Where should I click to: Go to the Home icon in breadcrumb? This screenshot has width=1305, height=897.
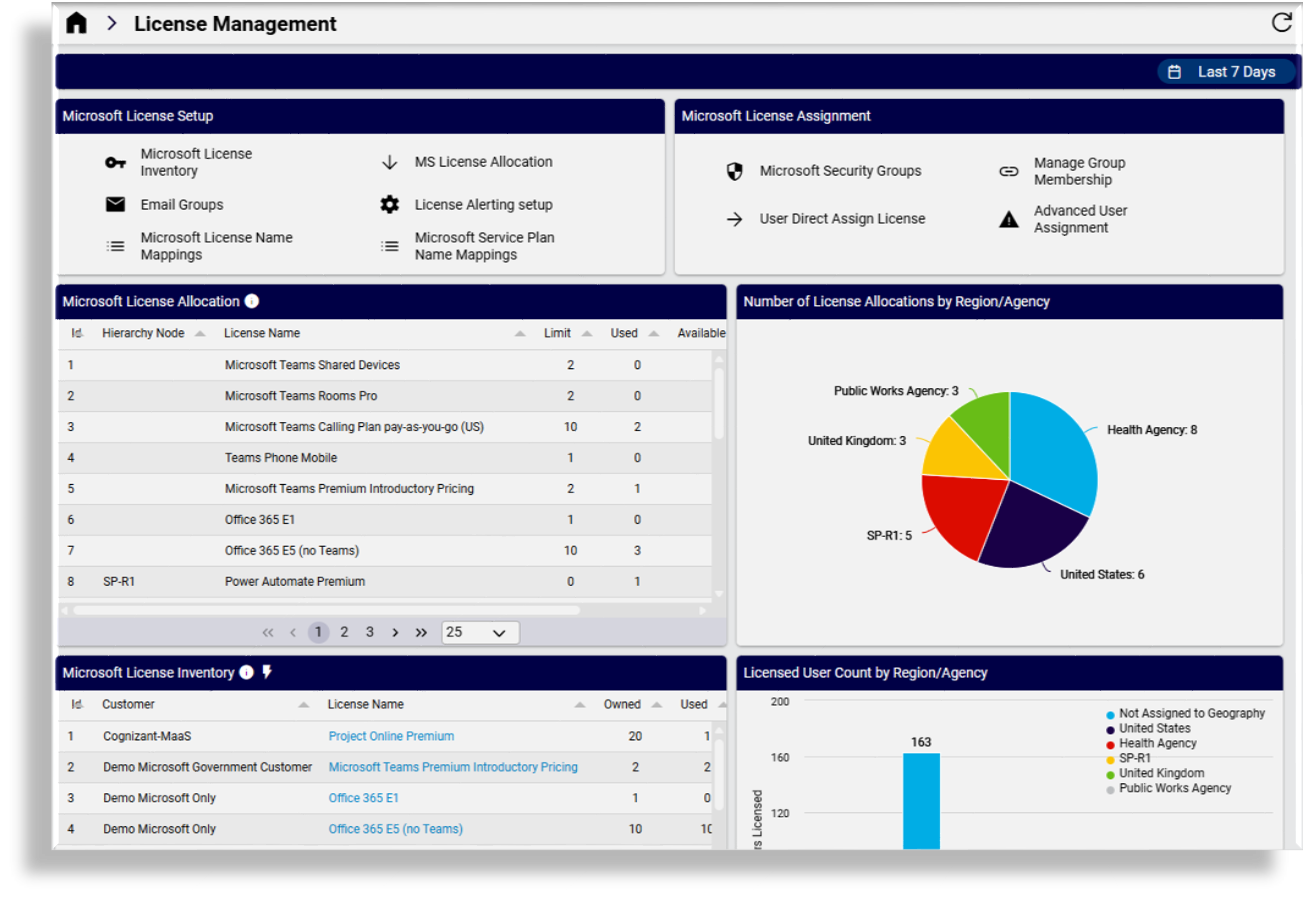[76, 23]
